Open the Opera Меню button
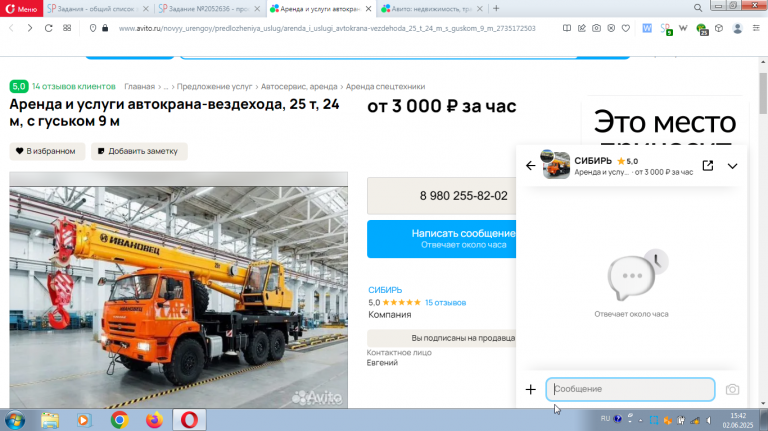Image resolution: width=768 pixels, height=431 pixels. pyautogui.click(x=21, y=8)
